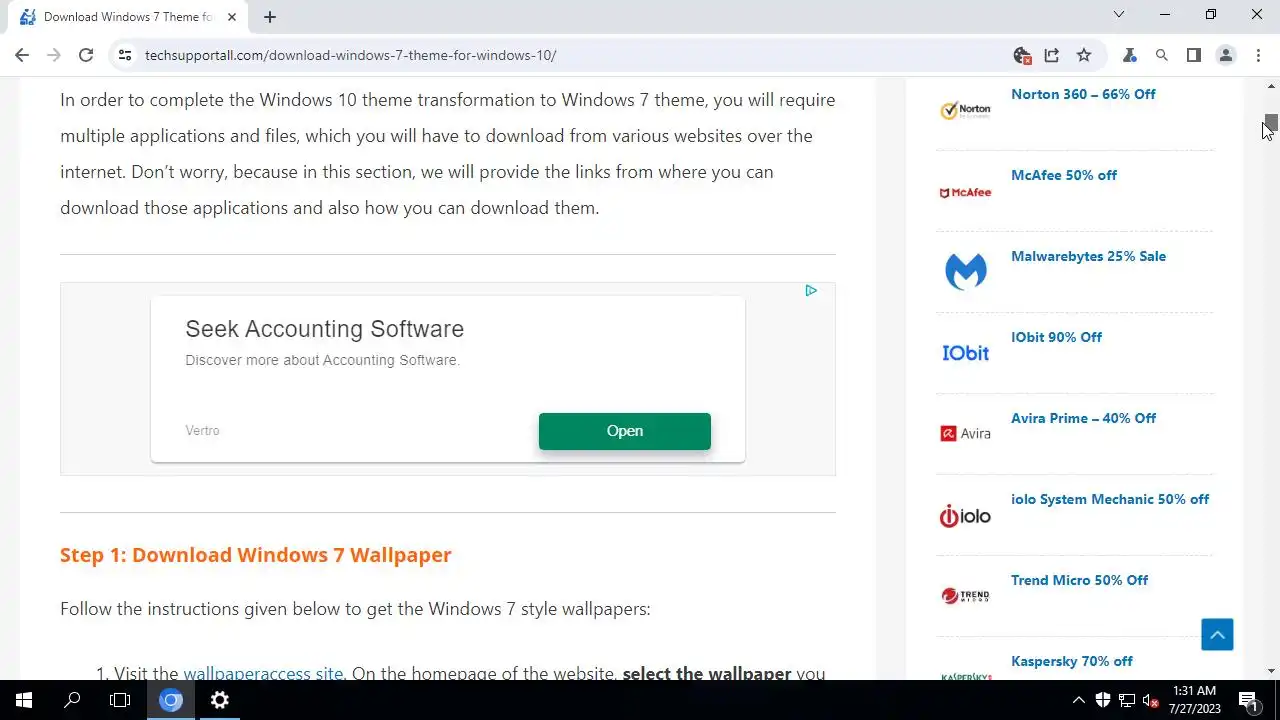
Task: Open Windows Security tray icon
Action: point(1103,700)
